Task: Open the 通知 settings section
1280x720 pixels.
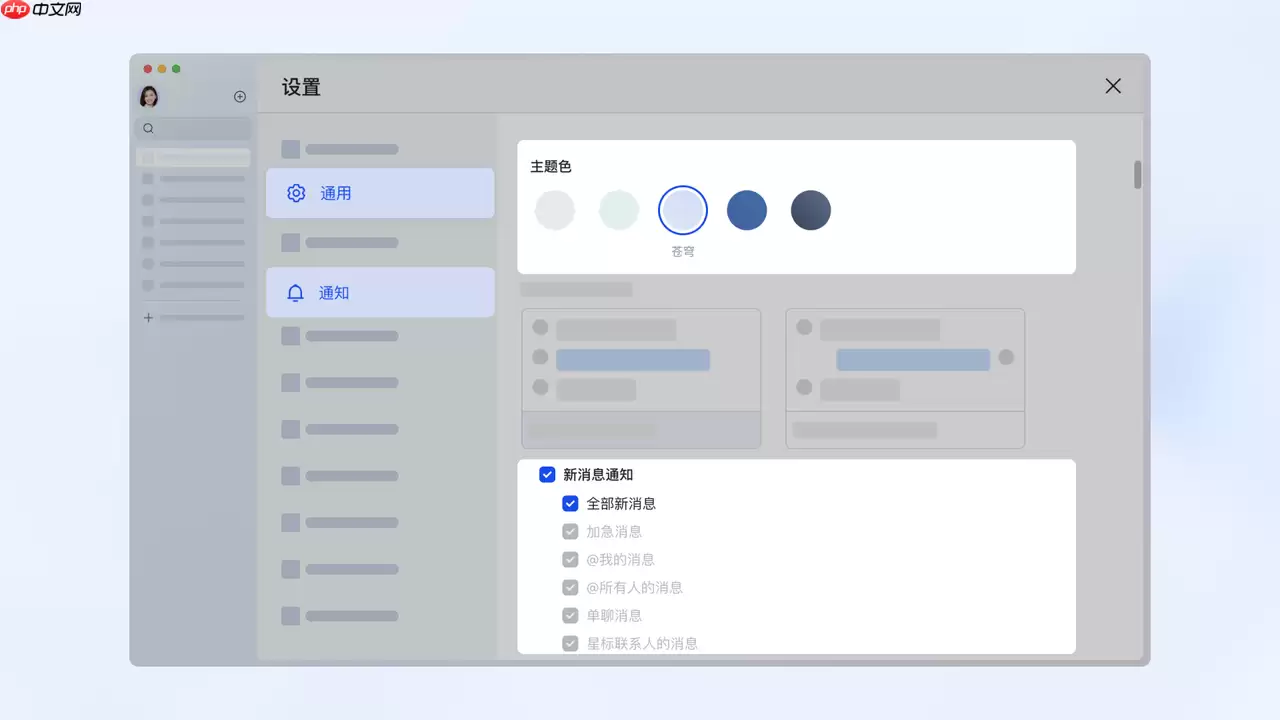Action: pyautogui.click(x=380, y=292)
